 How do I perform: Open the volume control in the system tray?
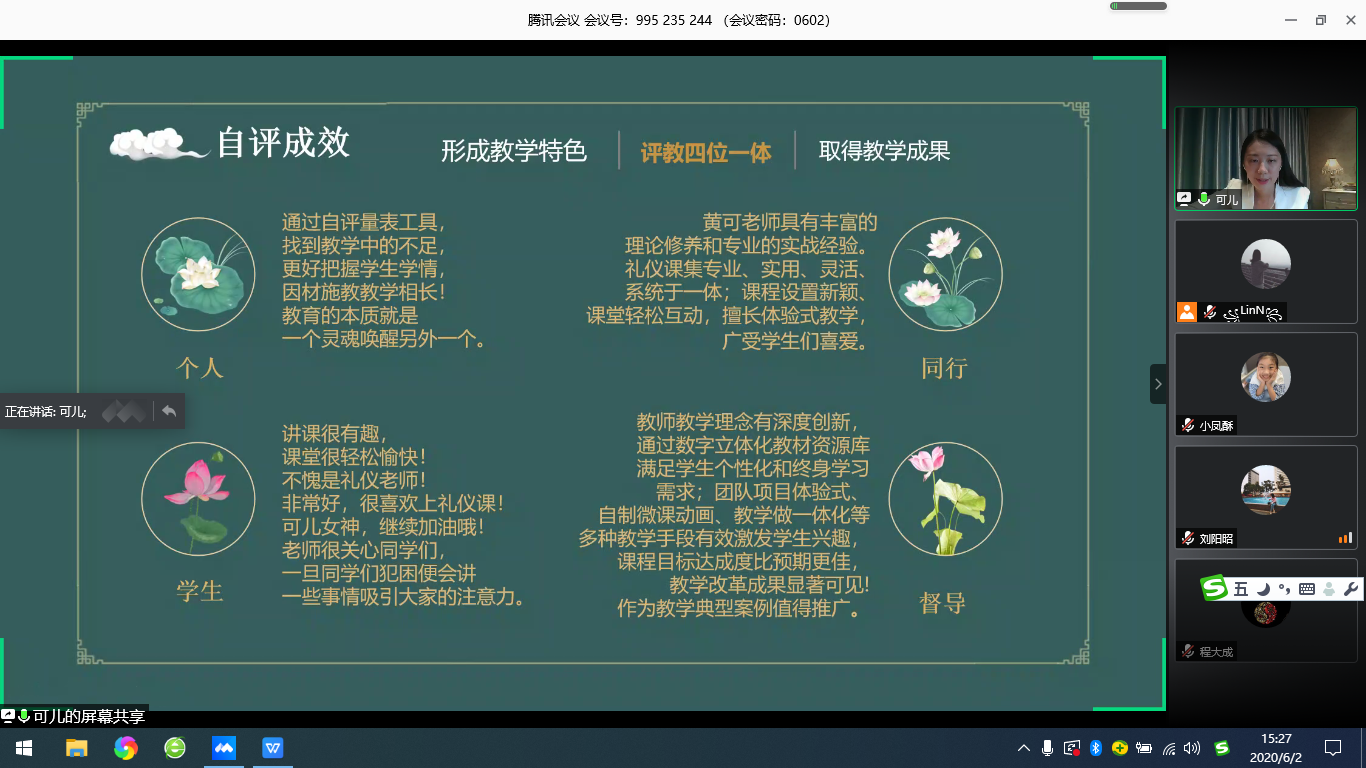pyautogui.click(x=1191, y=748)
